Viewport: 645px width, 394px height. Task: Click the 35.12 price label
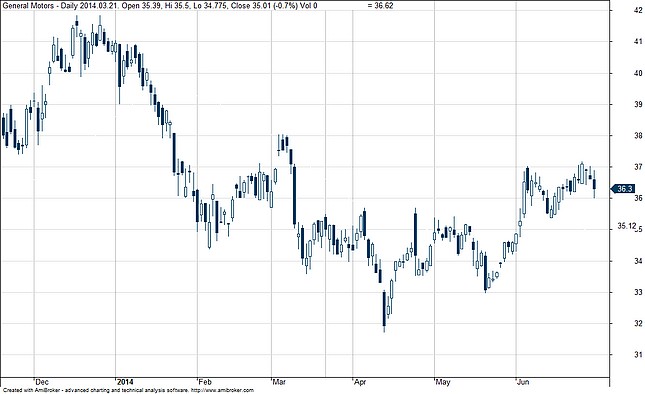click(626, 226)
